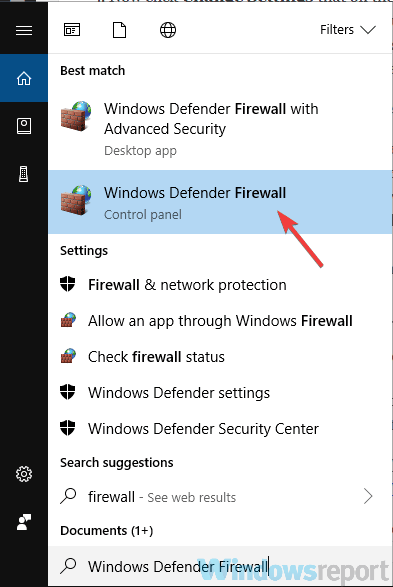The height and width of the screenshot is (587, 393).
Task: Filter results by Web globe icon
Action: click(x=168, y=30)
